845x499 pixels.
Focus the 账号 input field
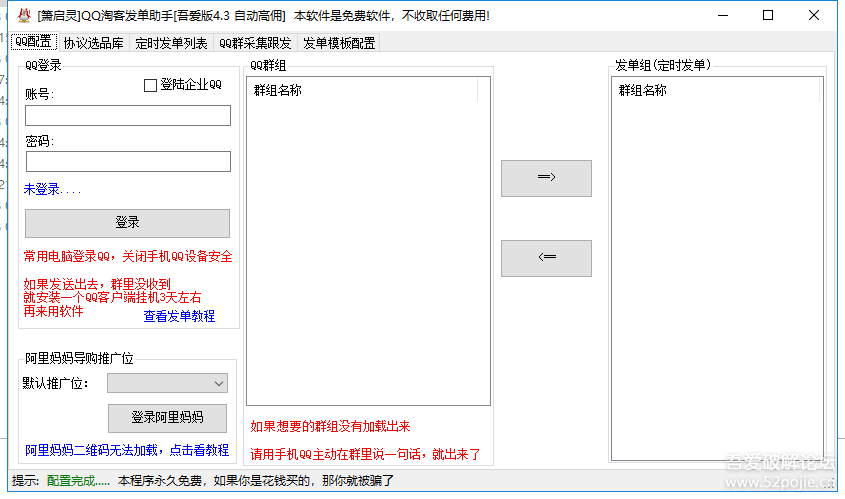click(x=128, y=115)
